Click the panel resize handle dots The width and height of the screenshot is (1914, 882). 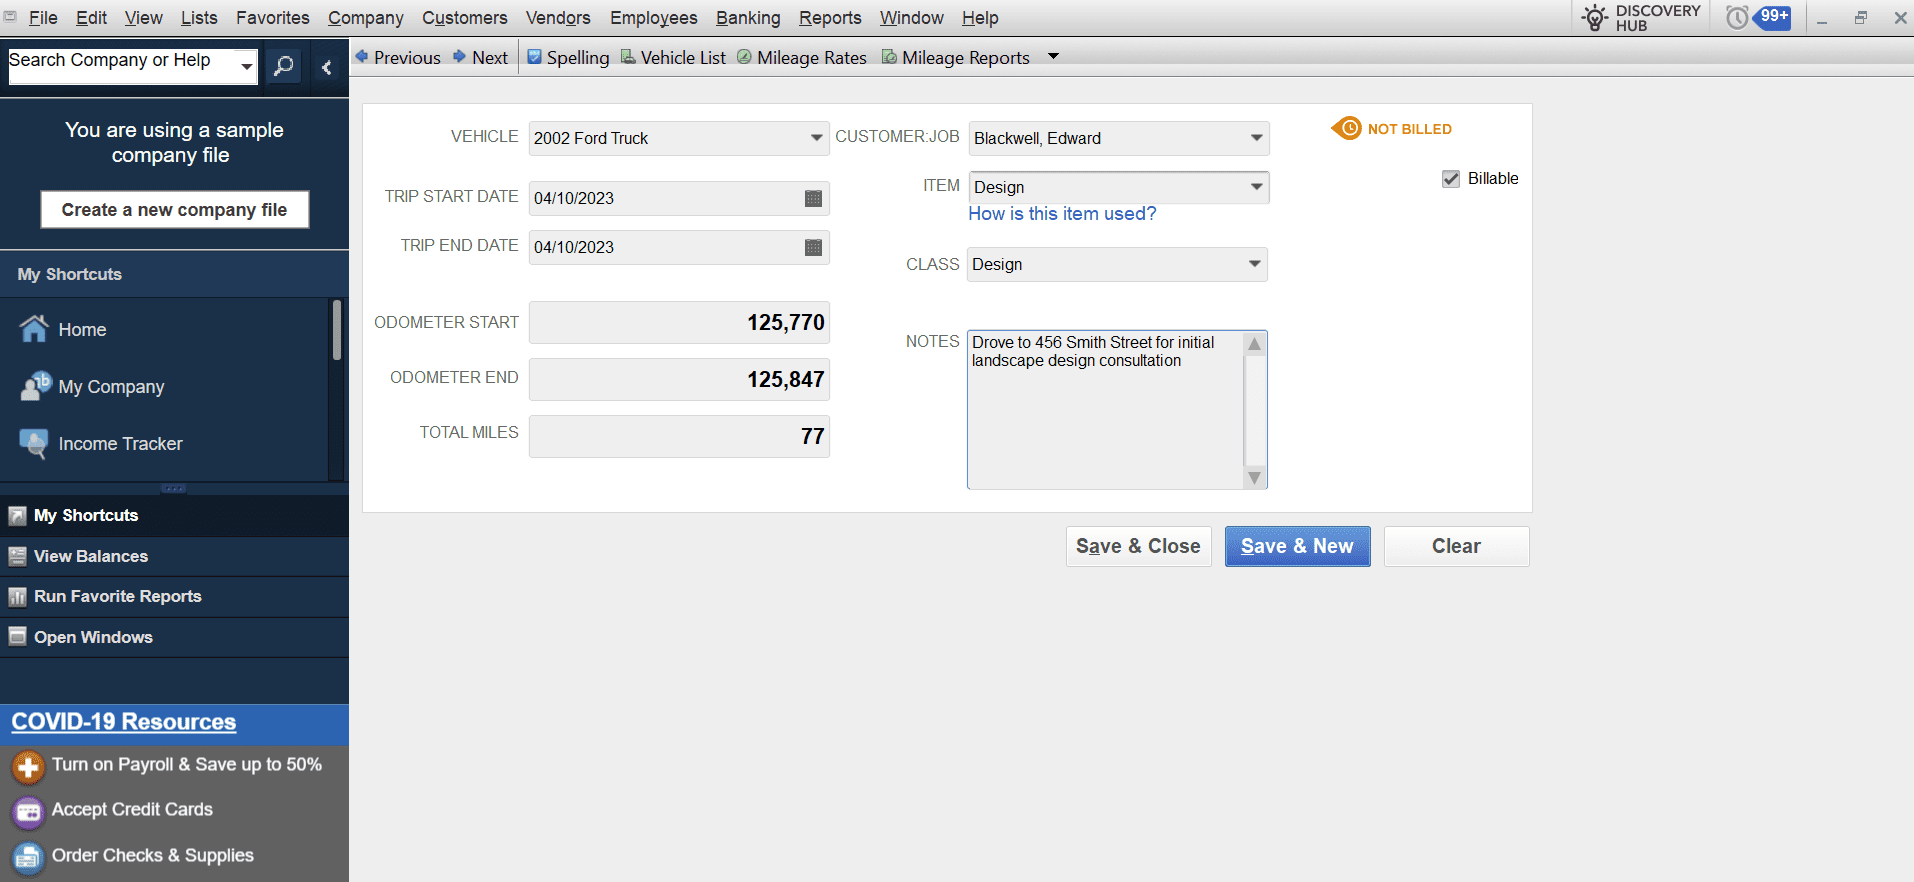click(173, 488)
